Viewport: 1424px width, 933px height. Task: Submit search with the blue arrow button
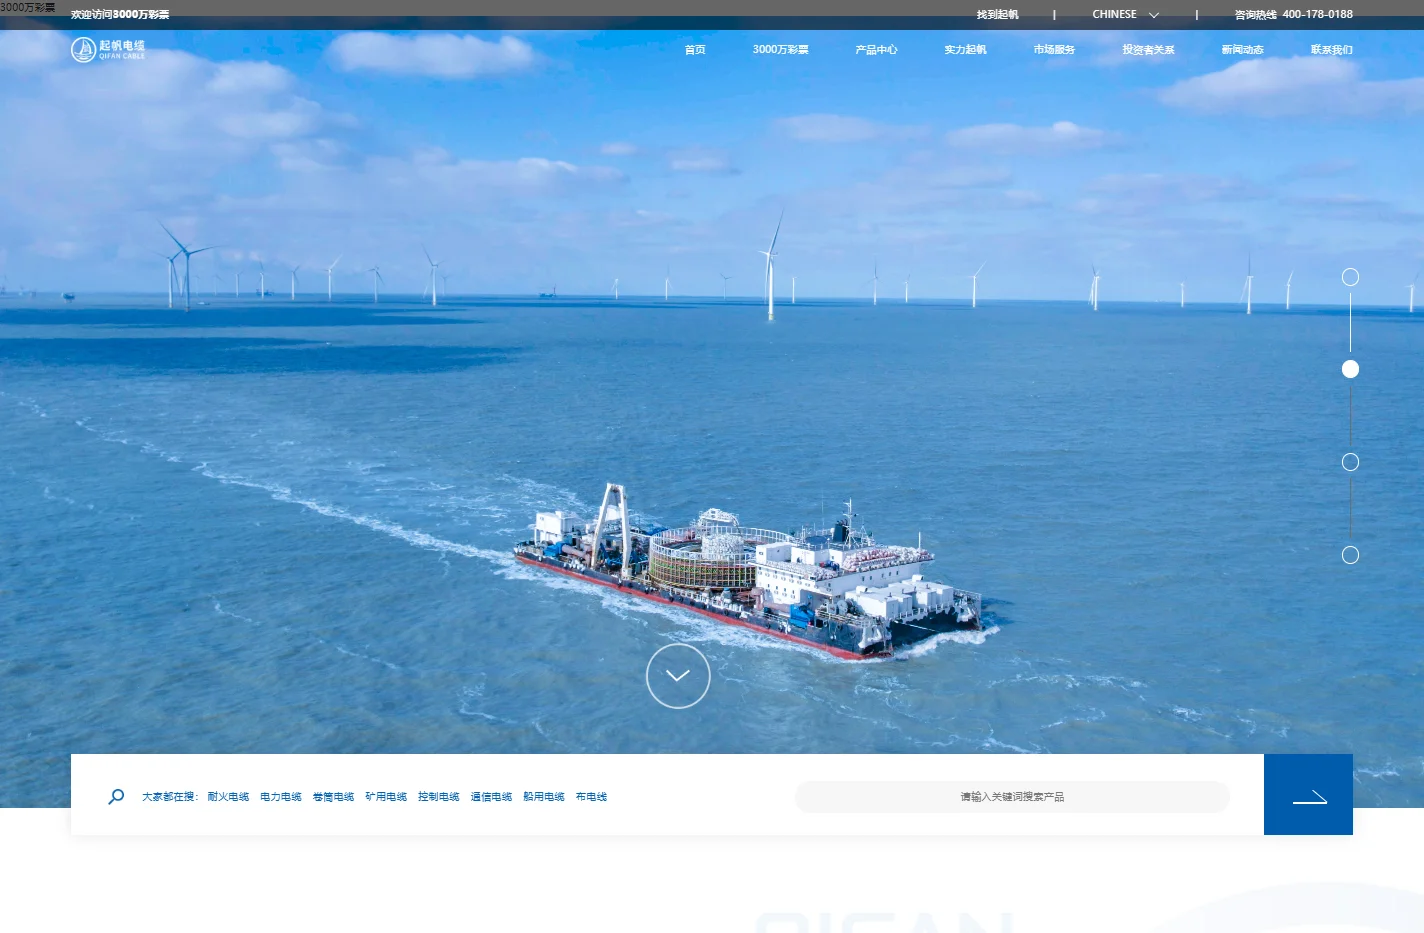tap(1308, 794)
